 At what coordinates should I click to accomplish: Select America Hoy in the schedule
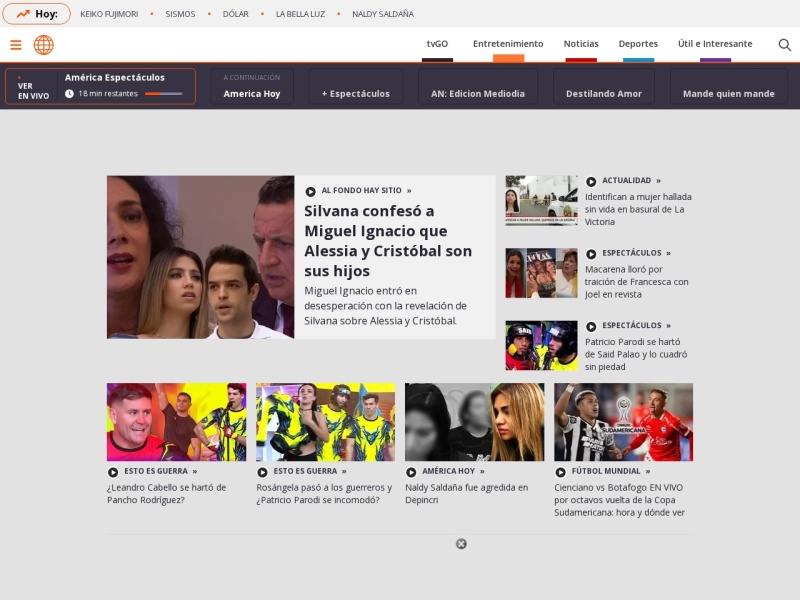click(252, 86)
